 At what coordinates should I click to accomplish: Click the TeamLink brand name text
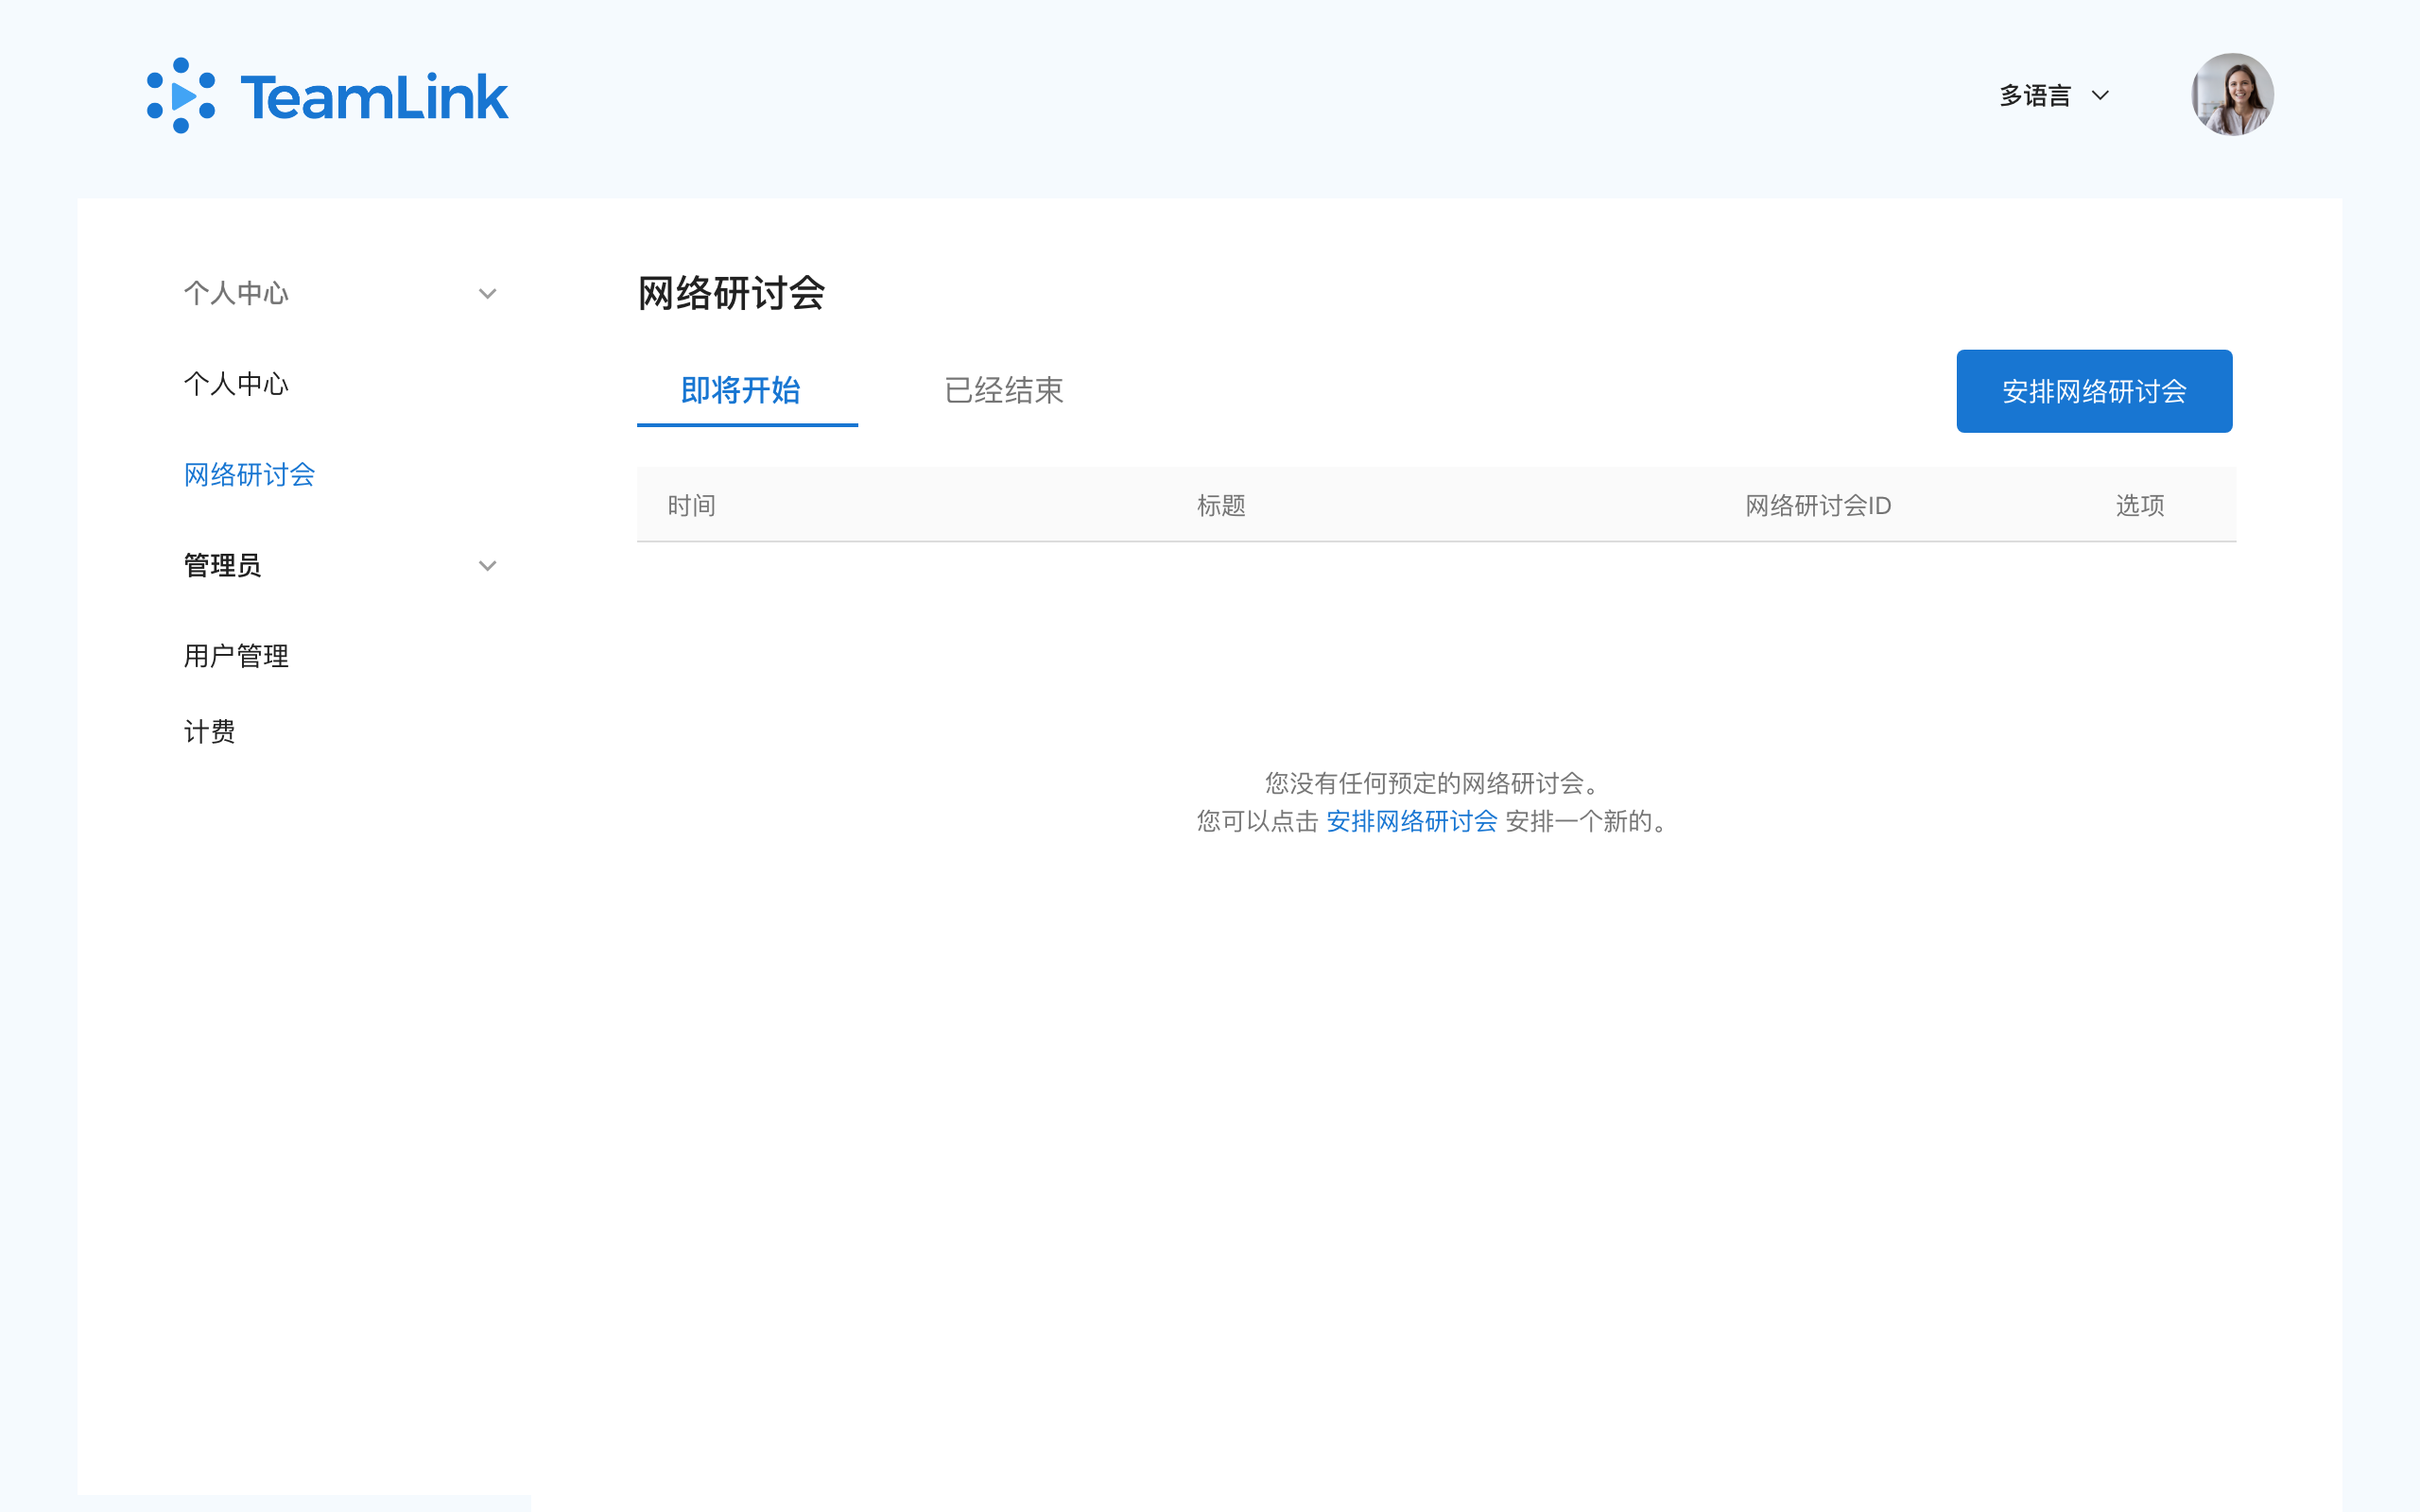coord(374,98)
